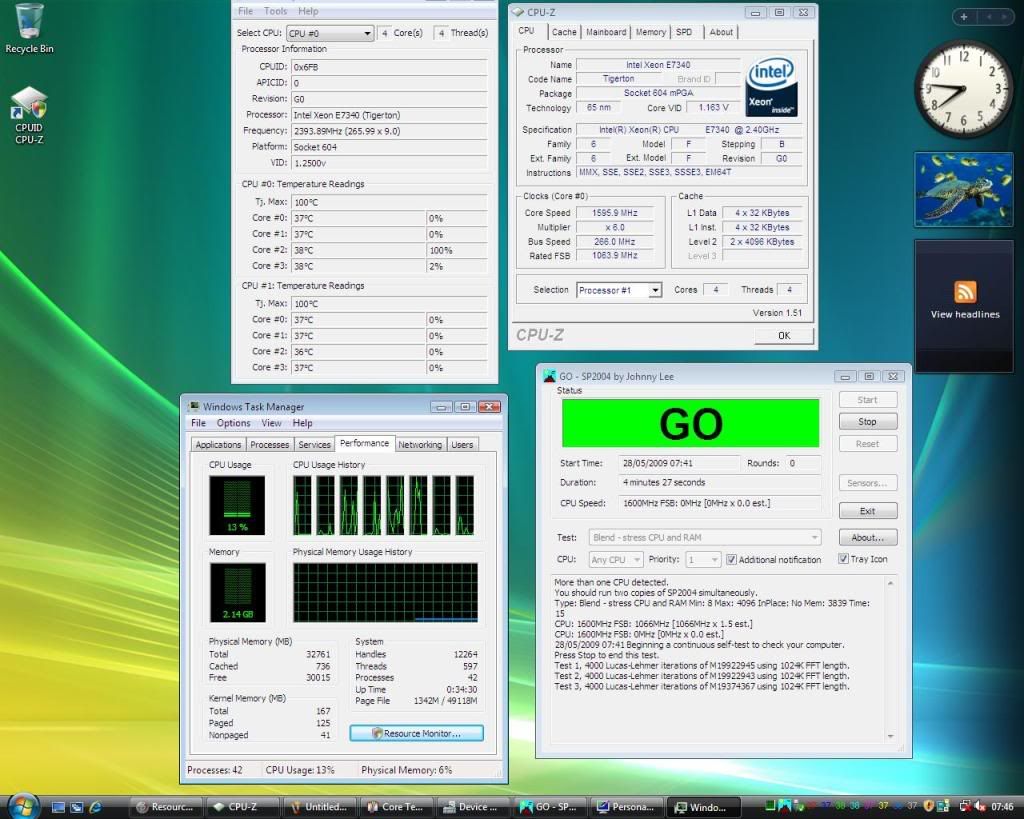The image size is (1024, 819).
Task: Open the File menu in Task Manager
Action: [198, 423]
